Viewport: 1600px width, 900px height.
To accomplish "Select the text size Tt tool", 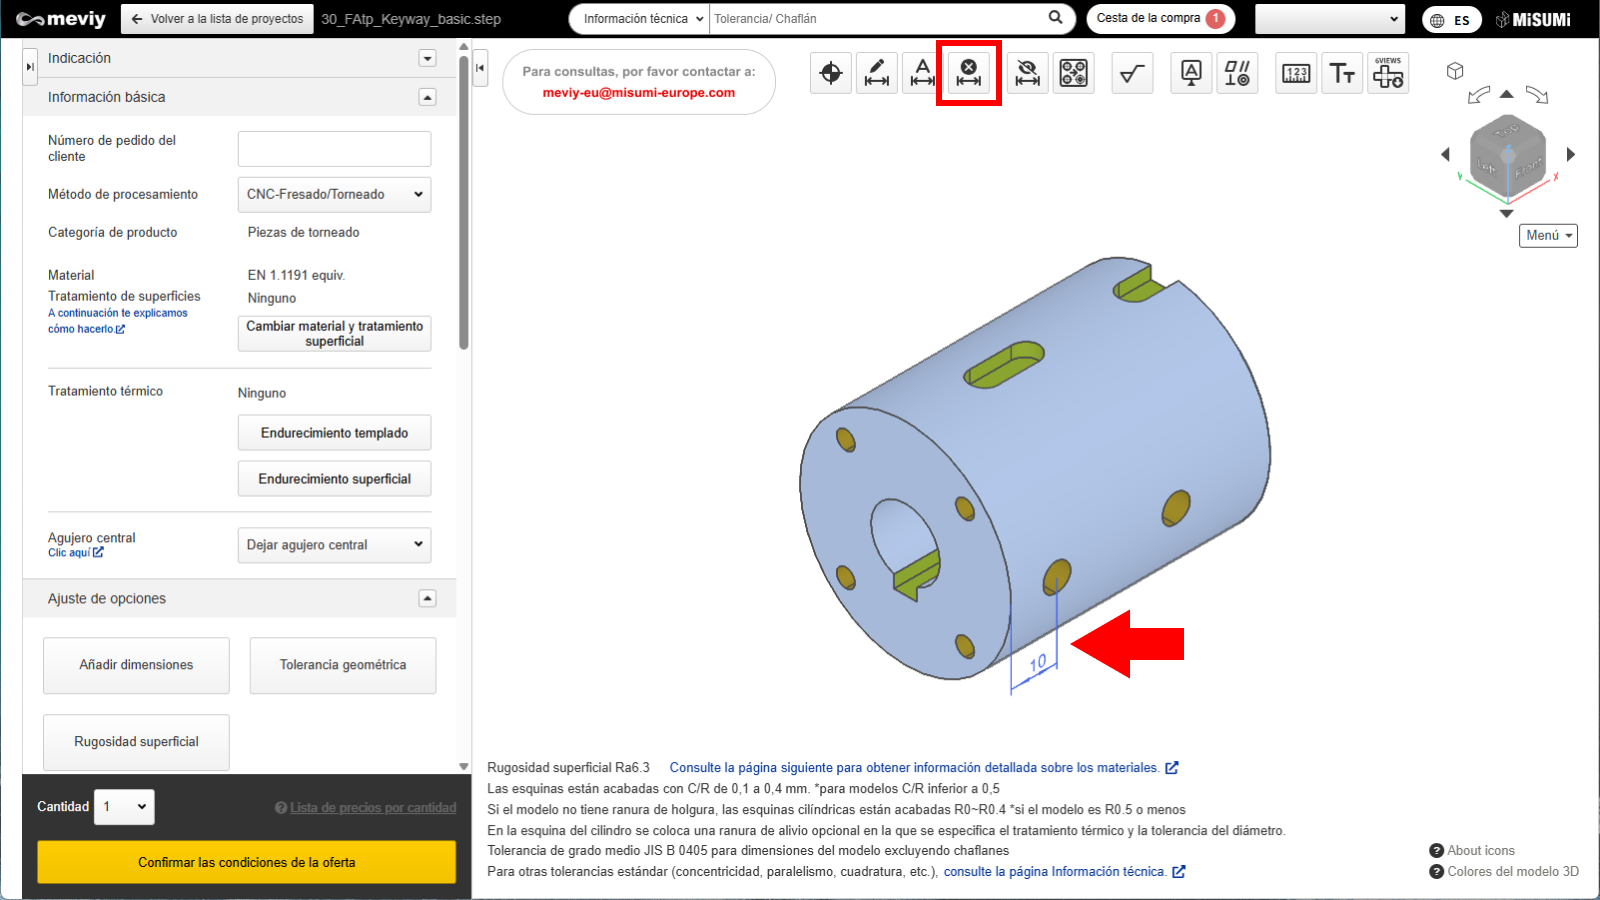I will click(1342, 73).
